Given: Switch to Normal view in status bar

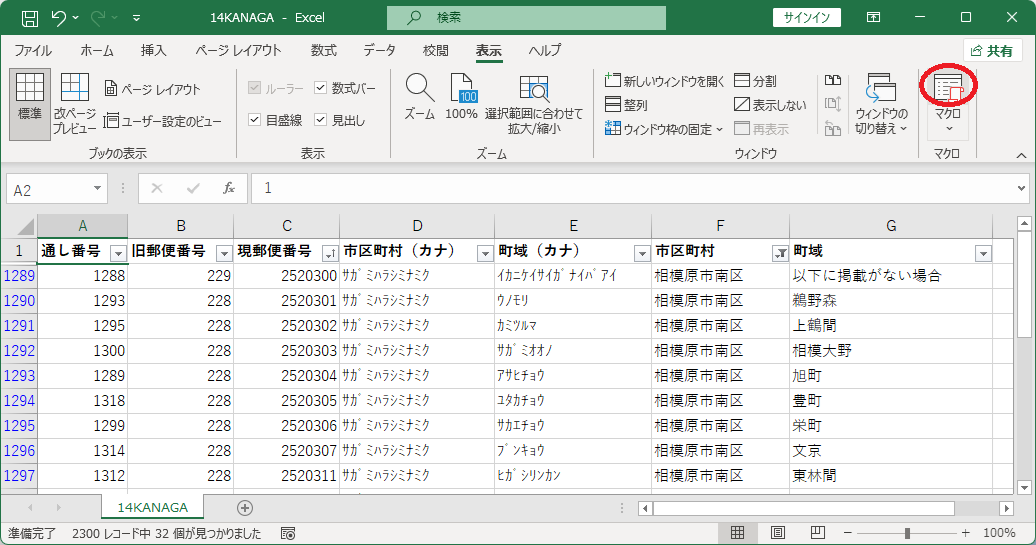Looking at the screenshot, I should [x=737, y=532].
